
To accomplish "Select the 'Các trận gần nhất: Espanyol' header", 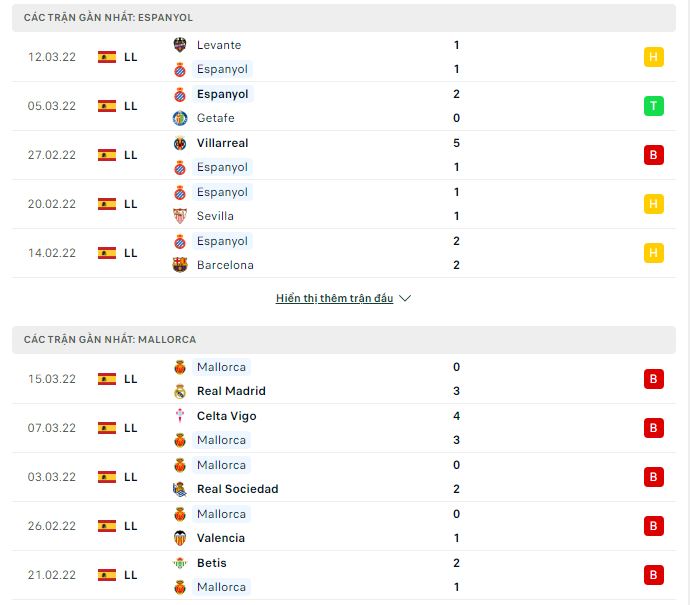I will [x=109, y=18].
